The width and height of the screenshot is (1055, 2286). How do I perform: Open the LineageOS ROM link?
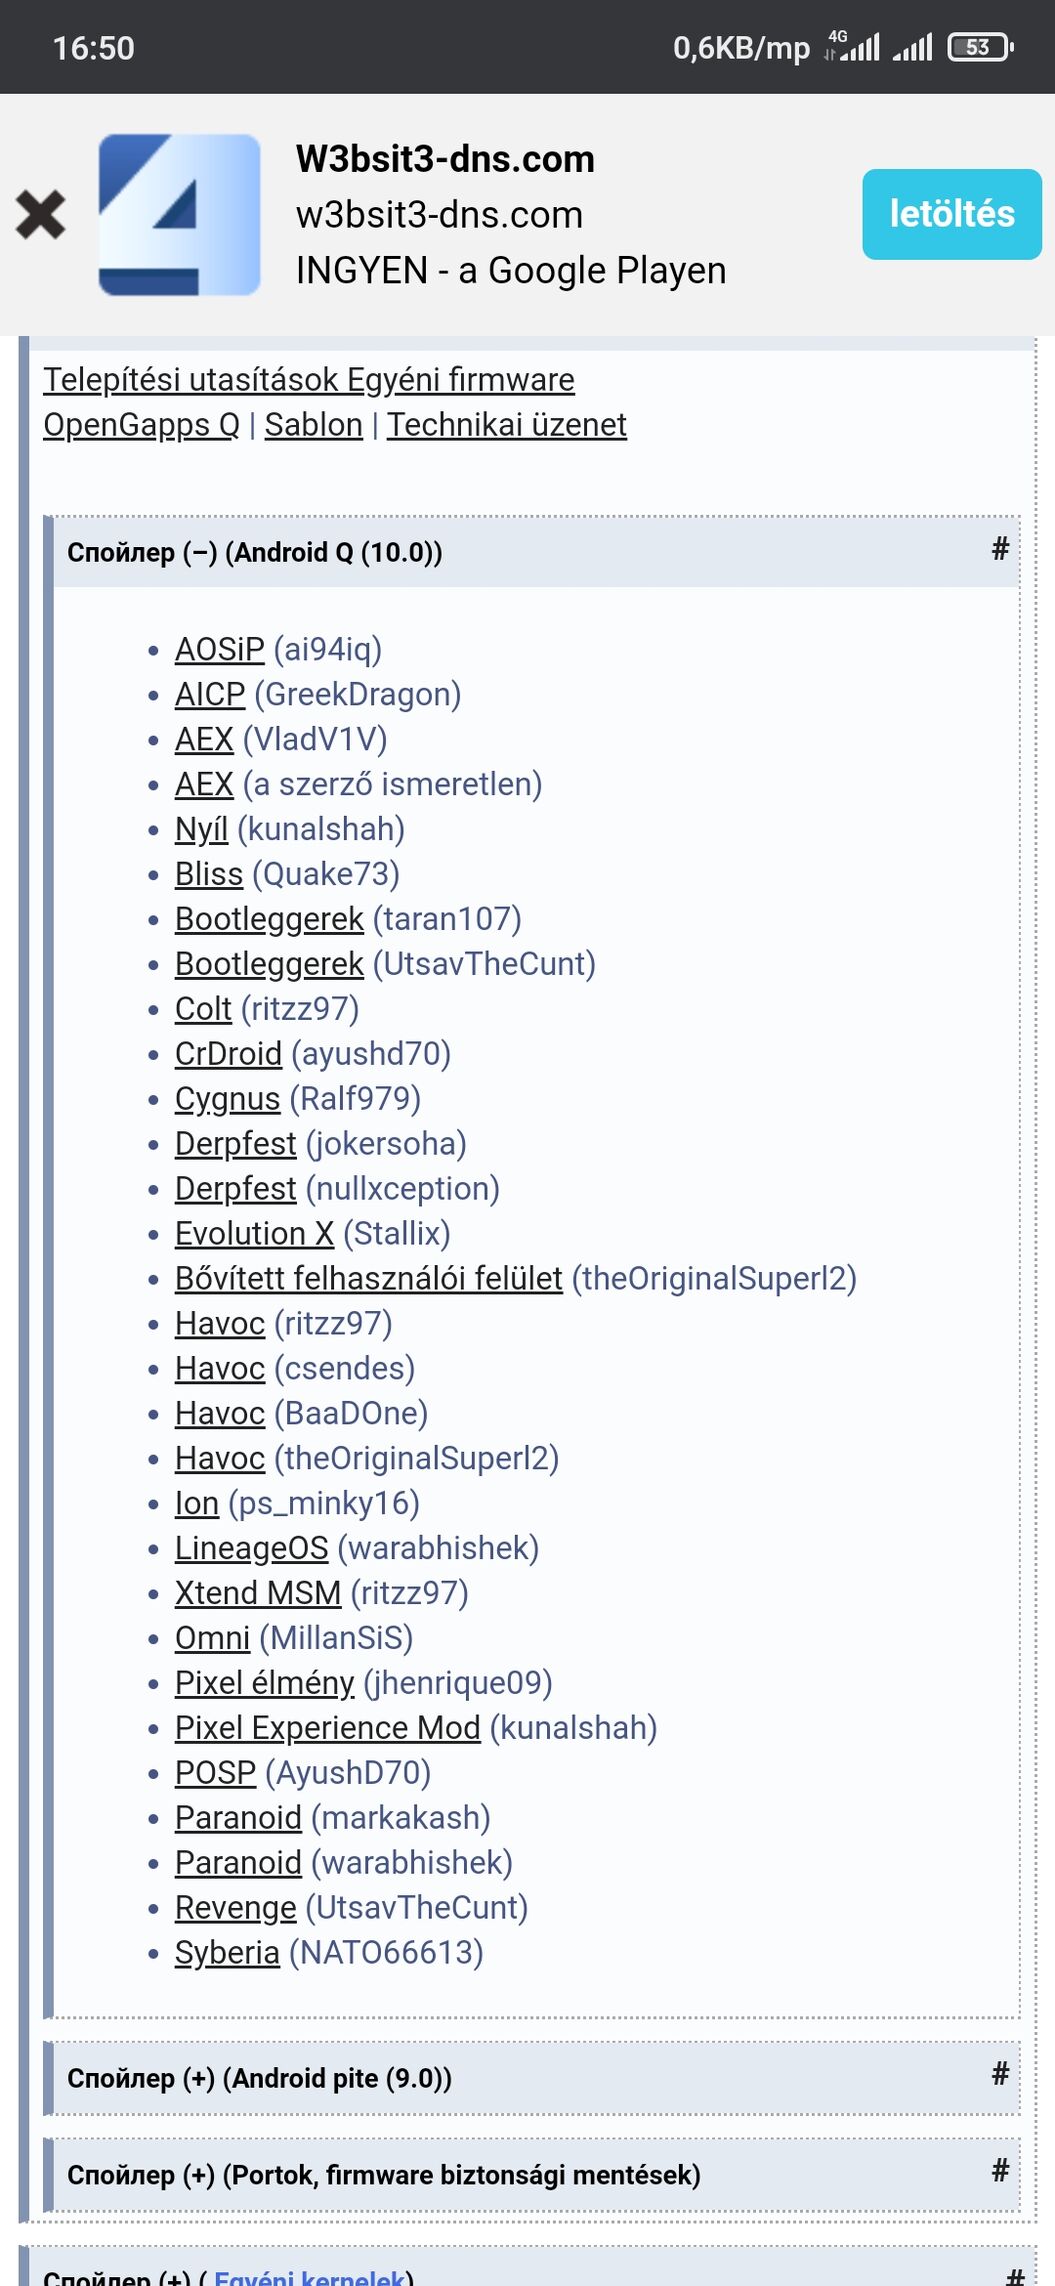(252, 1548)
